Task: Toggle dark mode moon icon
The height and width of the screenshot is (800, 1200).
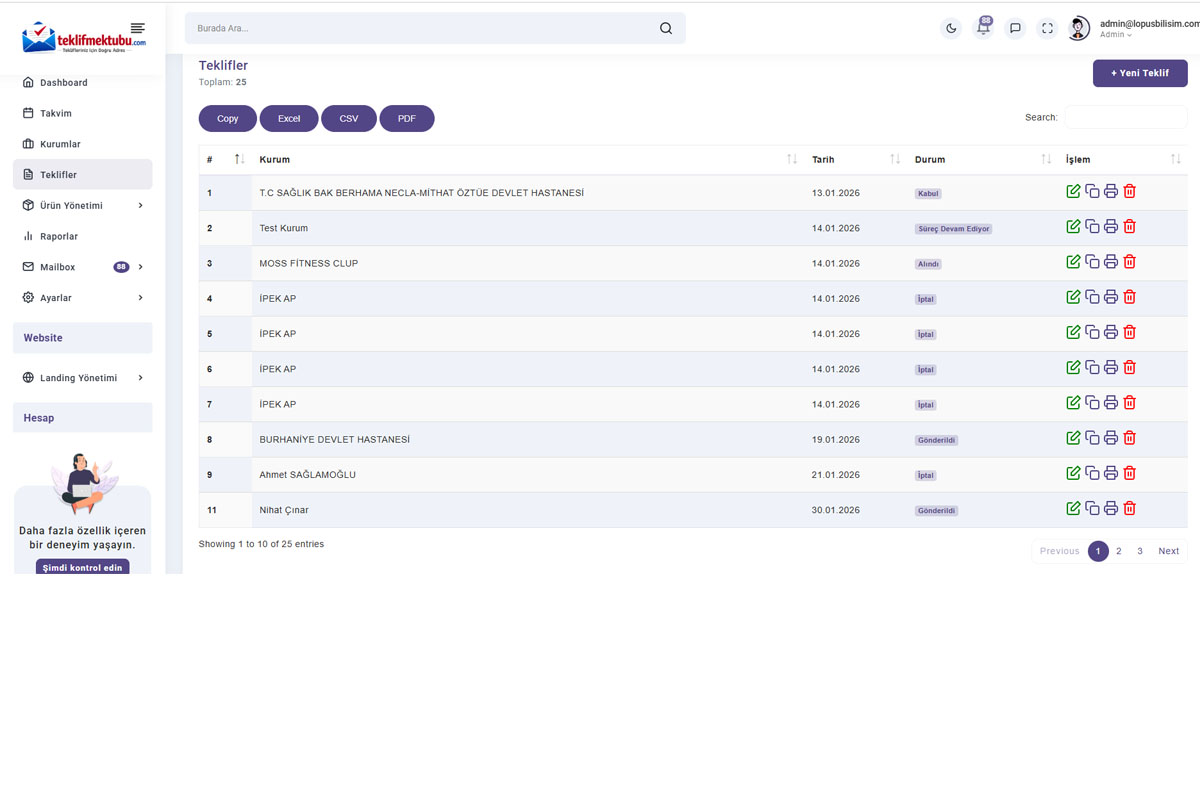Action: coord(951,29)
